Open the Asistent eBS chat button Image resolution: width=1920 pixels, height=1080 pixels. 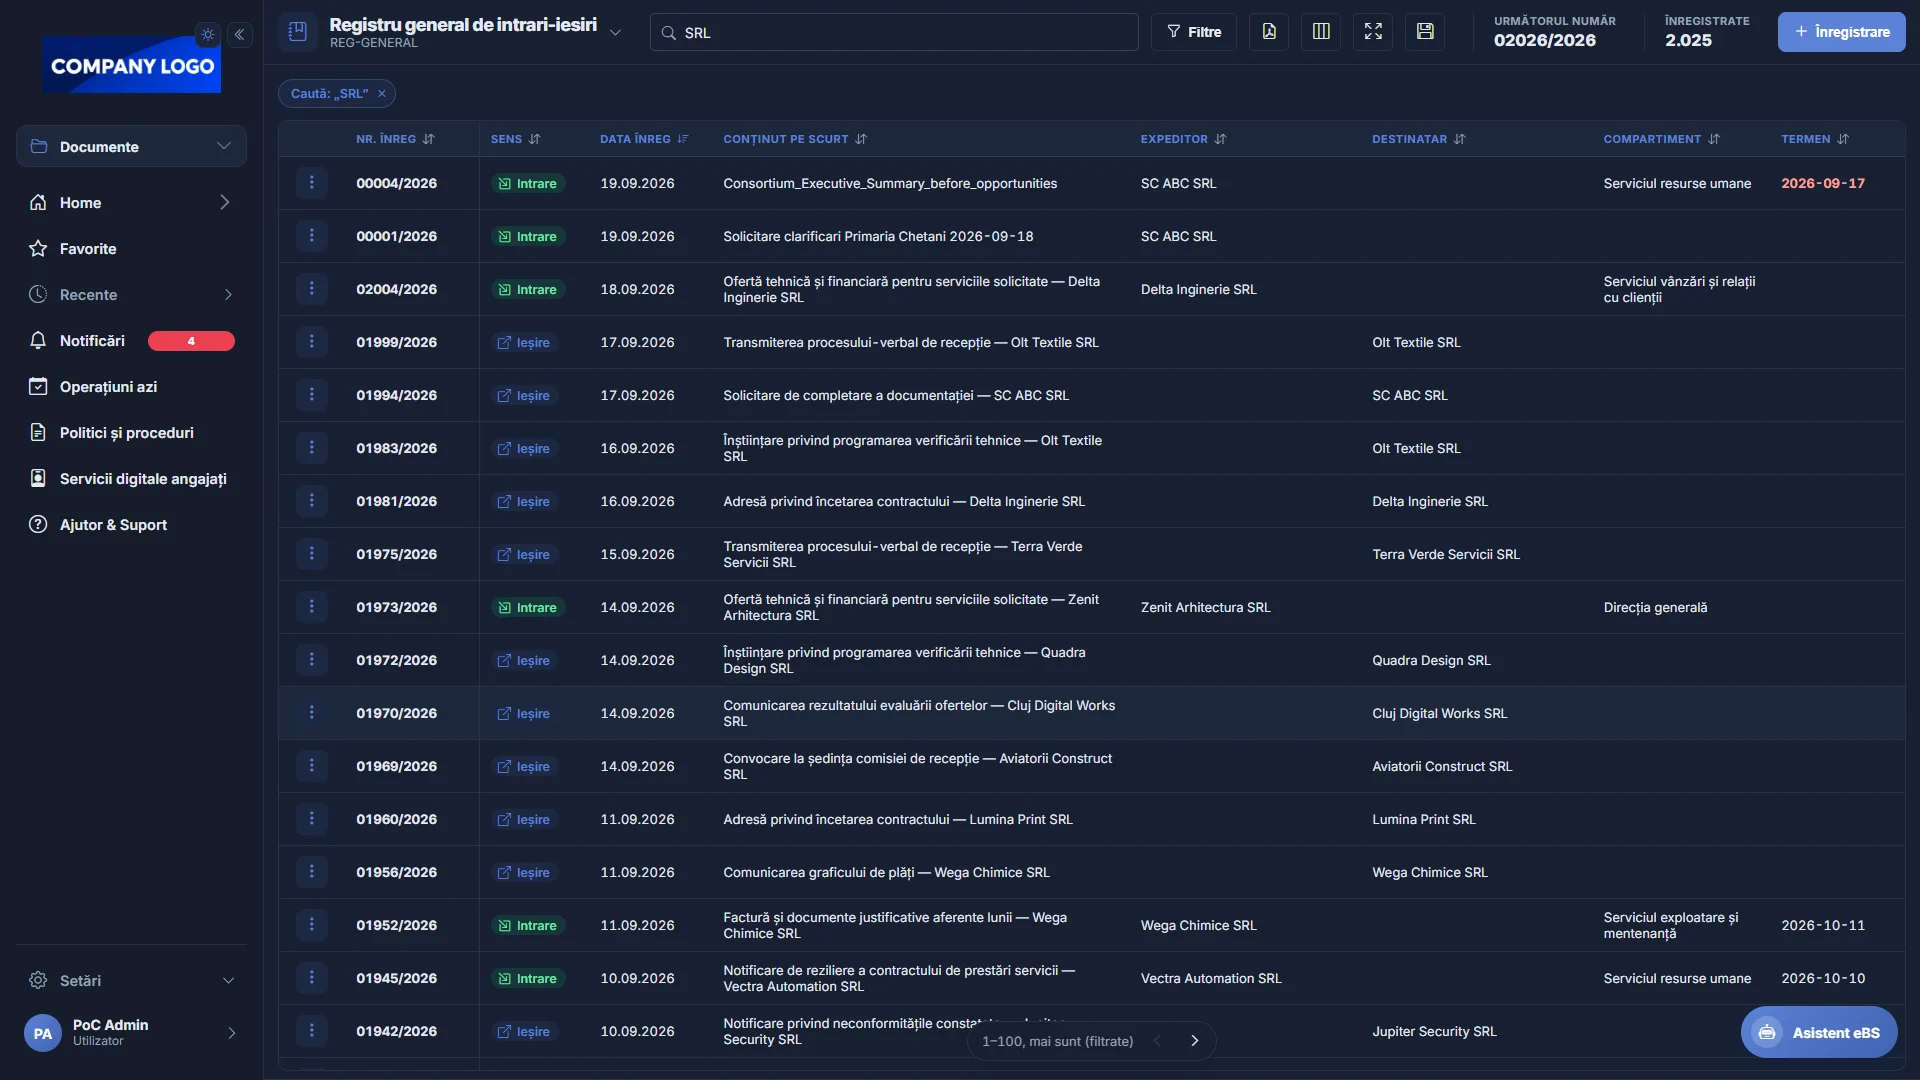pos(1819,1033)
